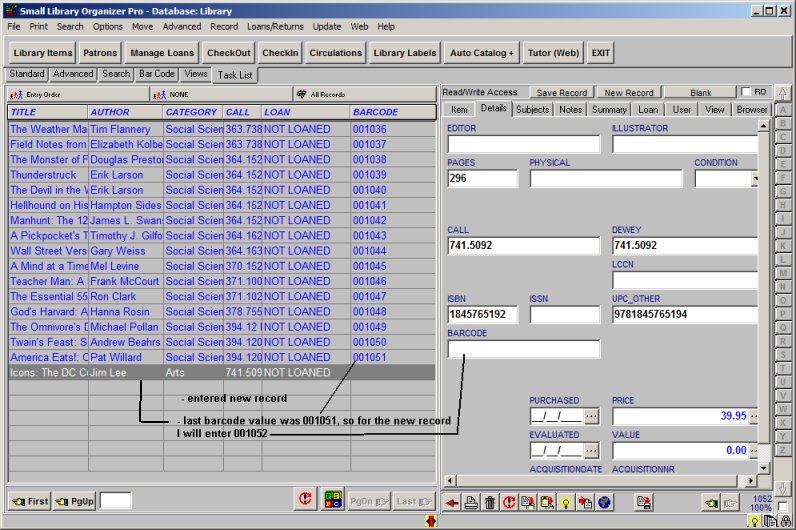Open the PURCHASED date picker button
The height and width of the screenshot is (530, 796).
point(591,416)
